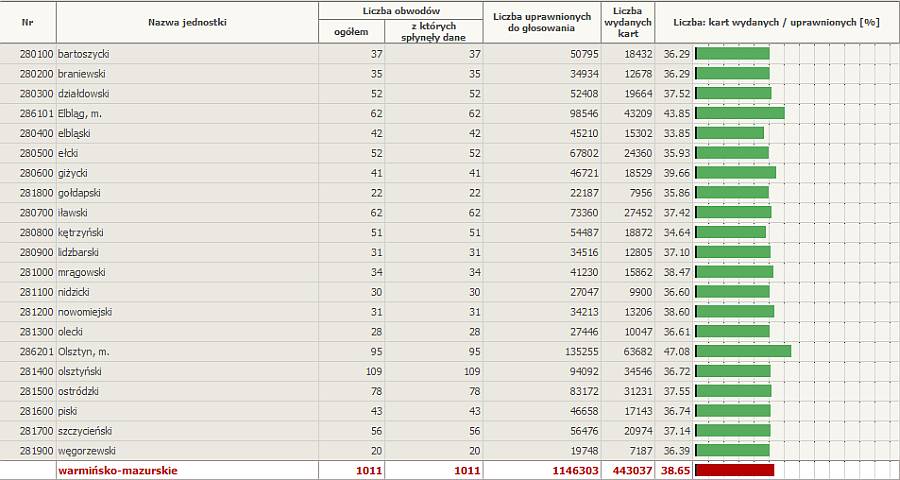Viewport: 900px width, 480px height.
Task: Click the Nr column header
Action: pos(27,22)
